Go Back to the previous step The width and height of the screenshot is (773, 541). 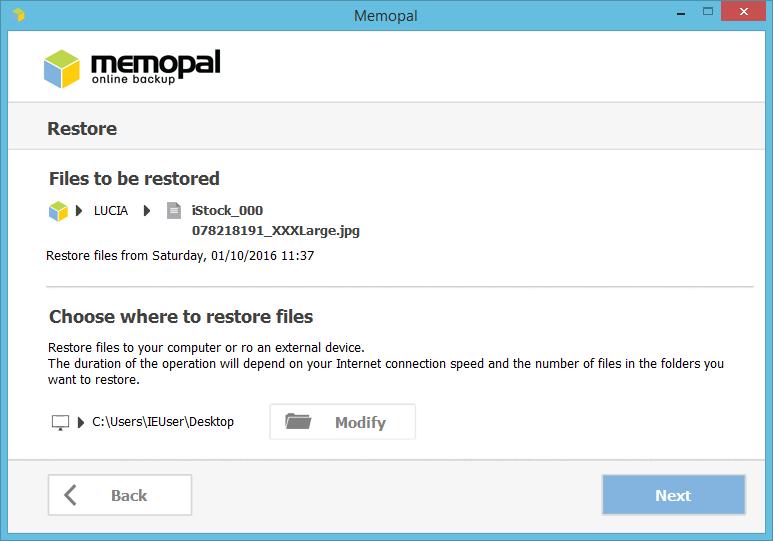pyautogui.click(x=120, y=495)
